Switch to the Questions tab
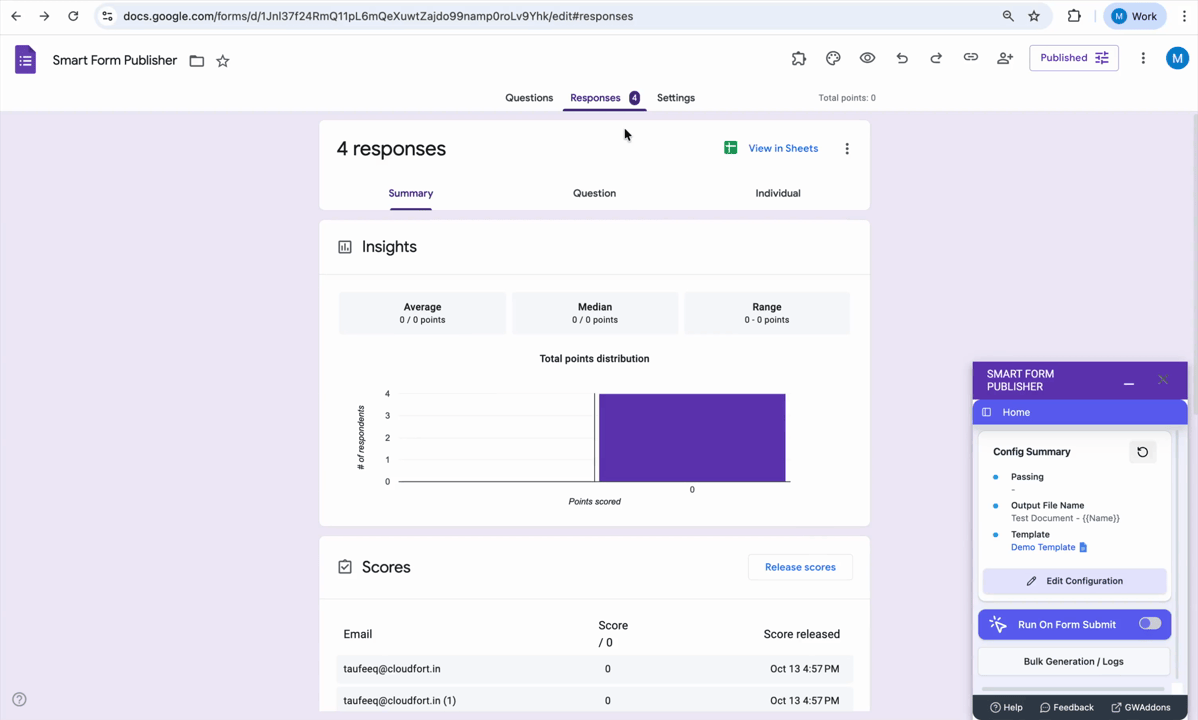1198x720 pixels. click(x=529, y=98)
